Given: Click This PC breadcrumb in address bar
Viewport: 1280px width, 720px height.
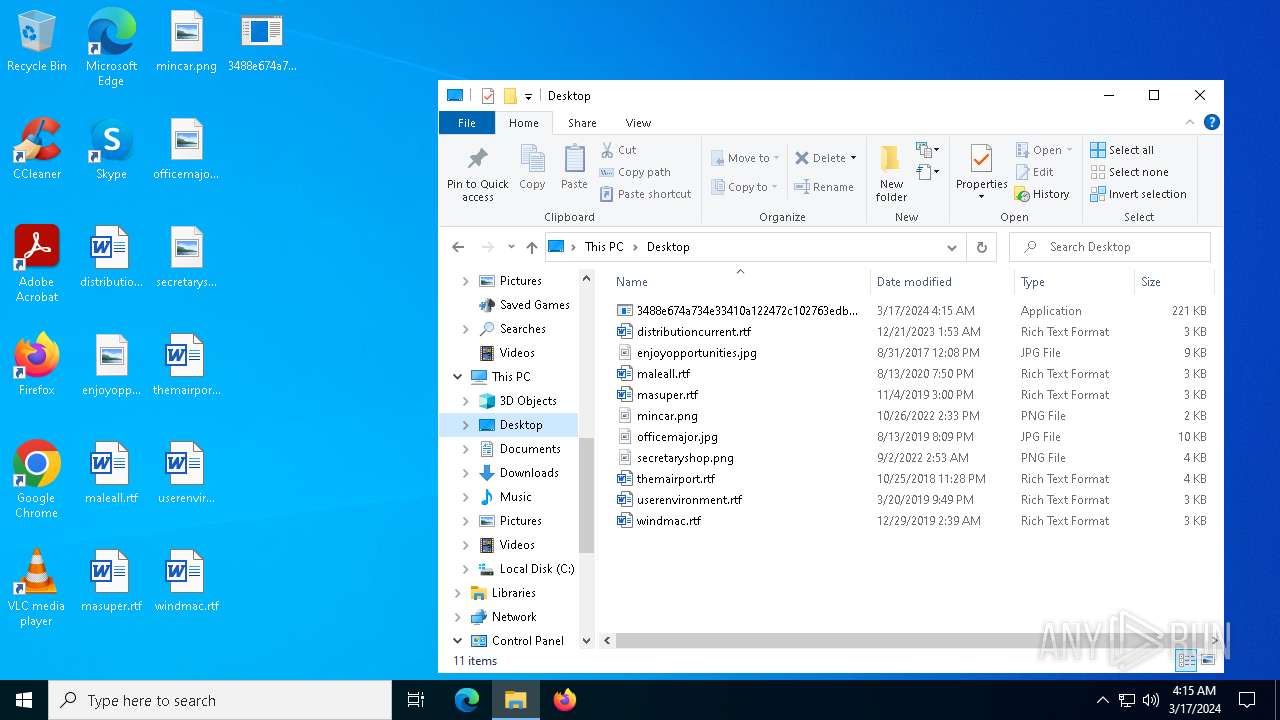Looking at the screenshot, I should pos(604,247).
